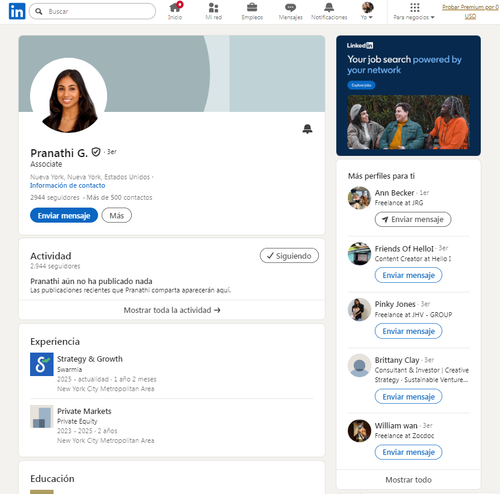Click the search magnifier icon
The image size is (500, 494).
click(39, 11)
